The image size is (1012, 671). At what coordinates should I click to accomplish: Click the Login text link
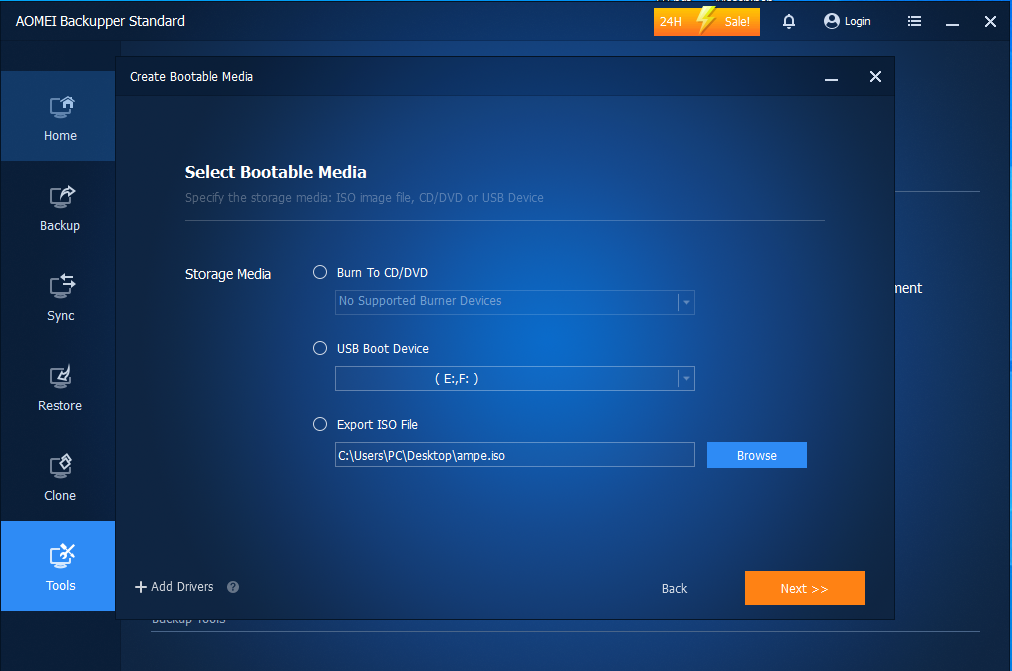click(x=858, y=21)
